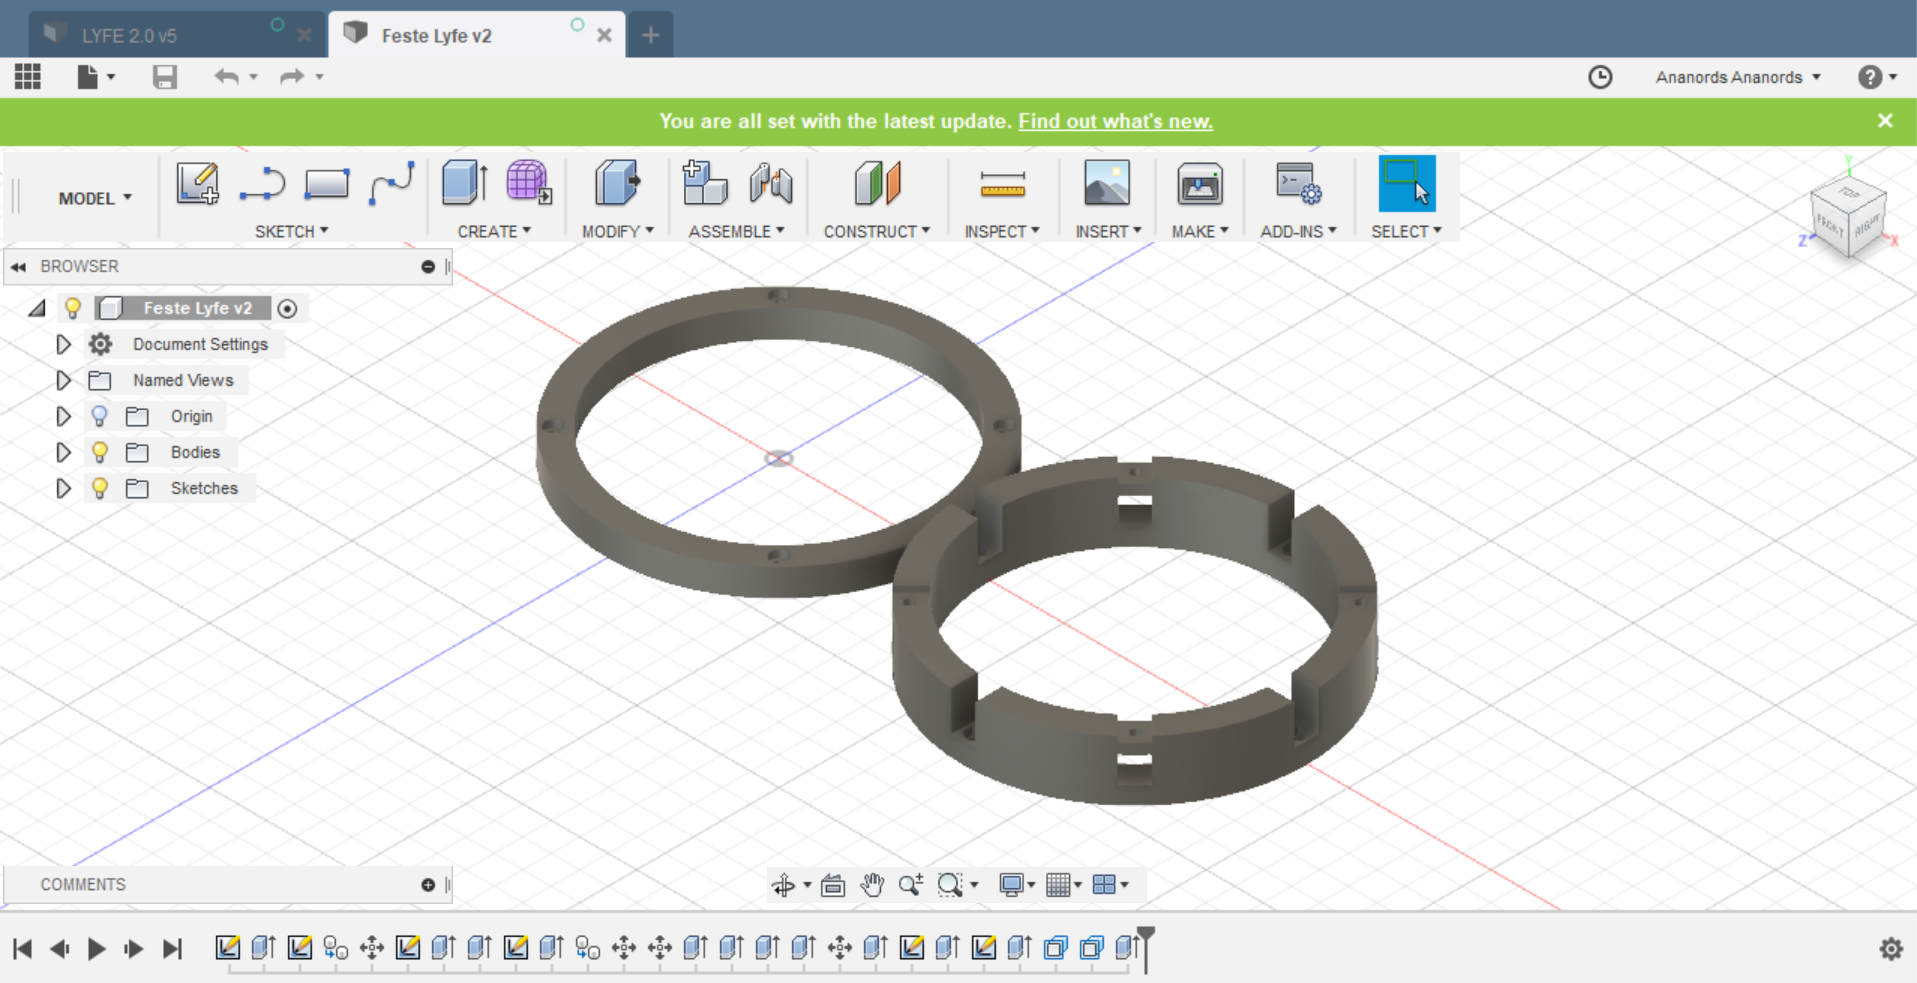
Task: Select the Zoom tool
Action: (x=910, y=885)
